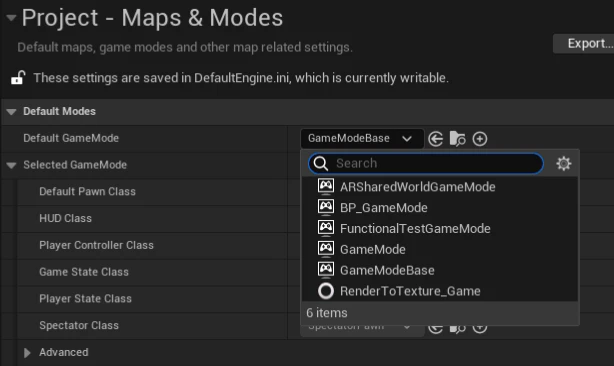Collapse the Project - Maps & Modes section
The height and width of the screenshot is (366, 614).
(11, 18)
